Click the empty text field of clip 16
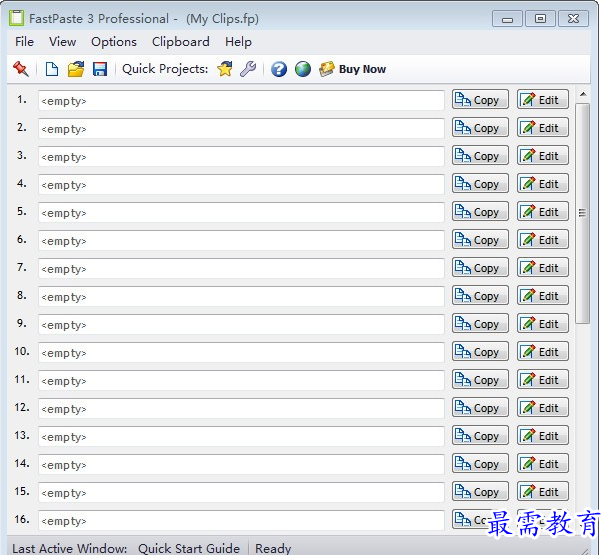 click(x=241, y=520)
